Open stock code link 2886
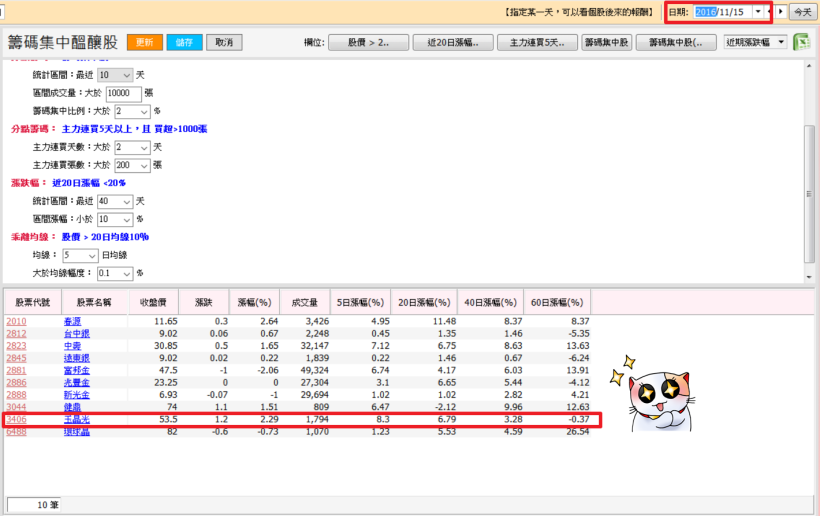This screenshot has height=516, width=820. point(16,383)
